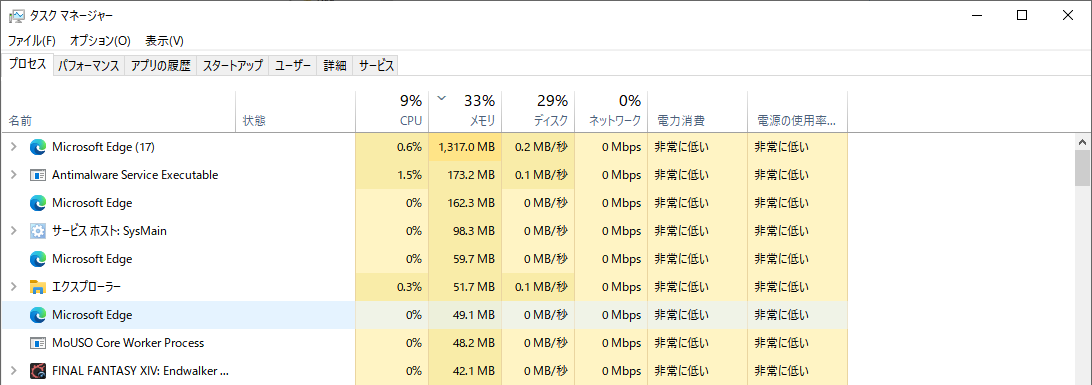
Task: Click the vertical scrollbar up arrow
Action: point(1083,141)
